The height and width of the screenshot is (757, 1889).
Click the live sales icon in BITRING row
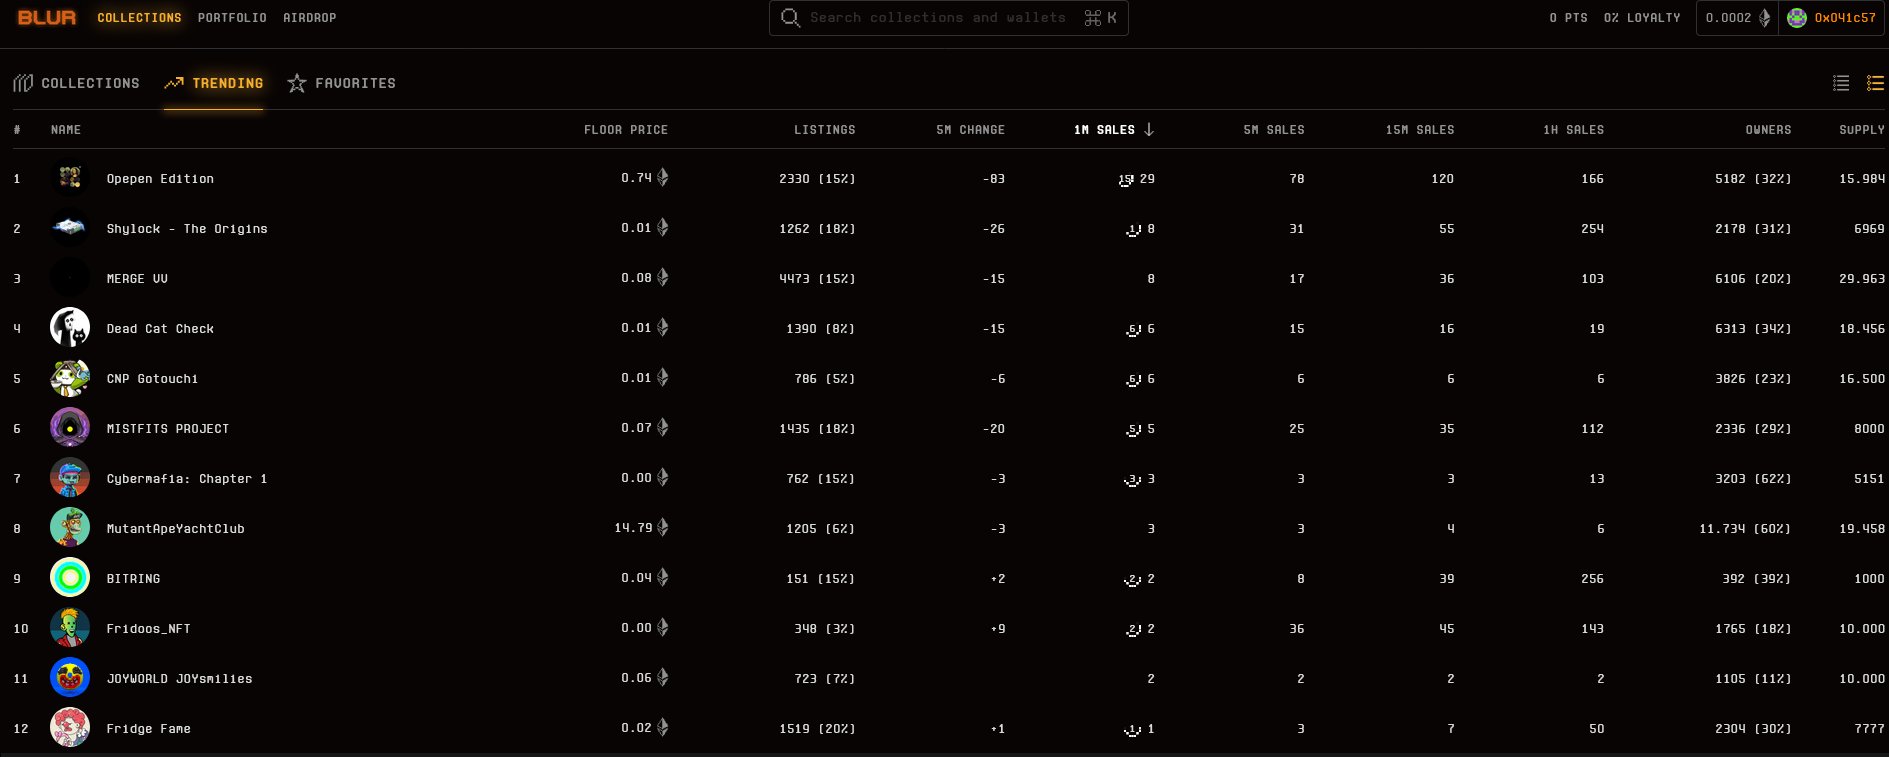coord(1133,580)
